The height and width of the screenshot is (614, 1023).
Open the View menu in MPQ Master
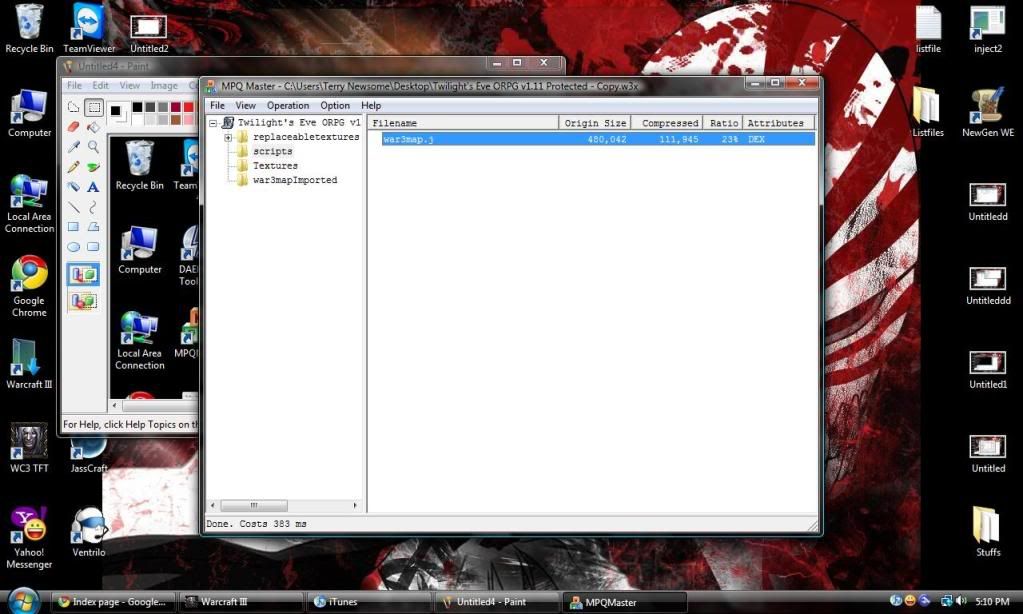[245, 105]
